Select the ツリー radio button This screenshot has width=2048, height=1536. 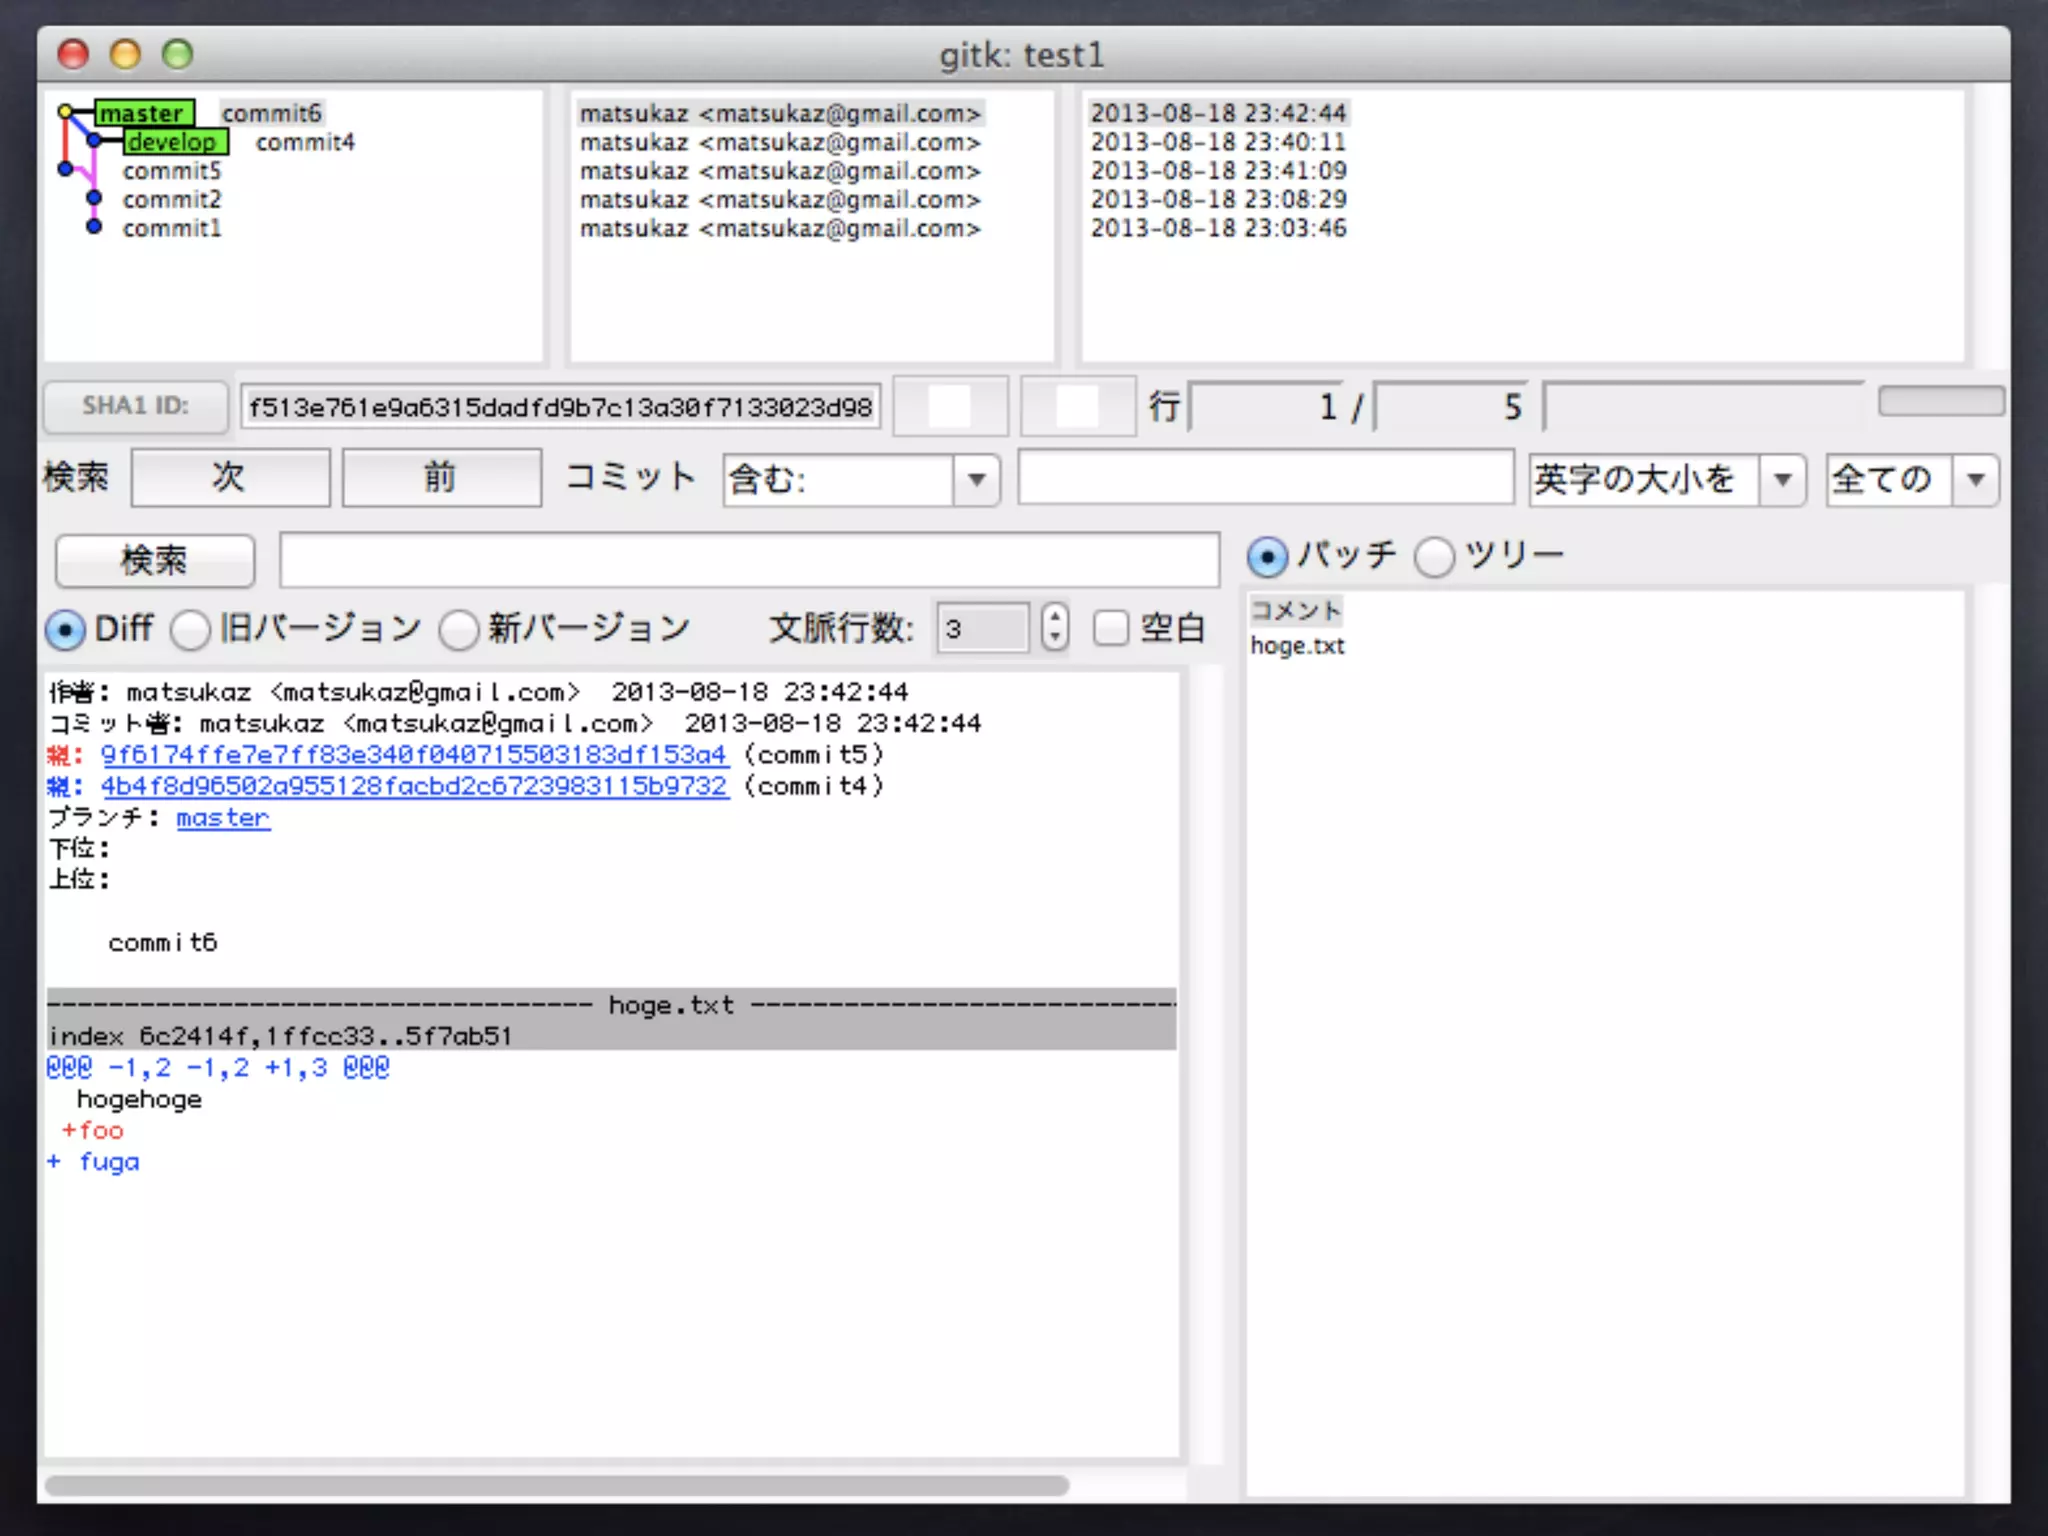1435,557
